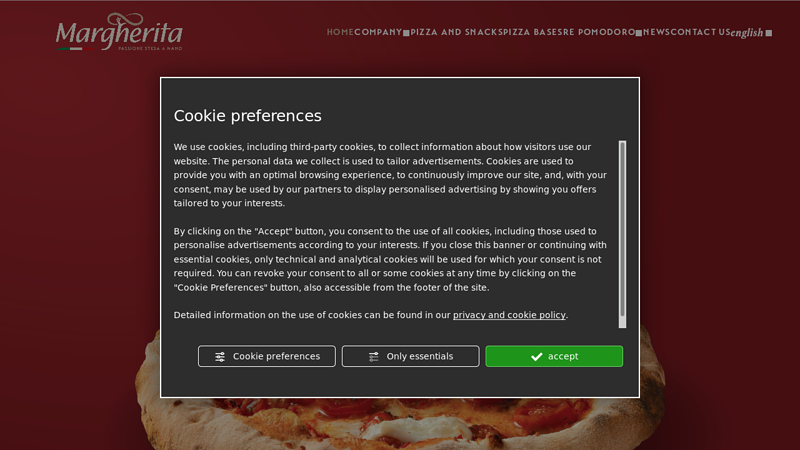Screen dimensions: 800x450
Task: Open Cookie preferences button
Action: (266, 356)
